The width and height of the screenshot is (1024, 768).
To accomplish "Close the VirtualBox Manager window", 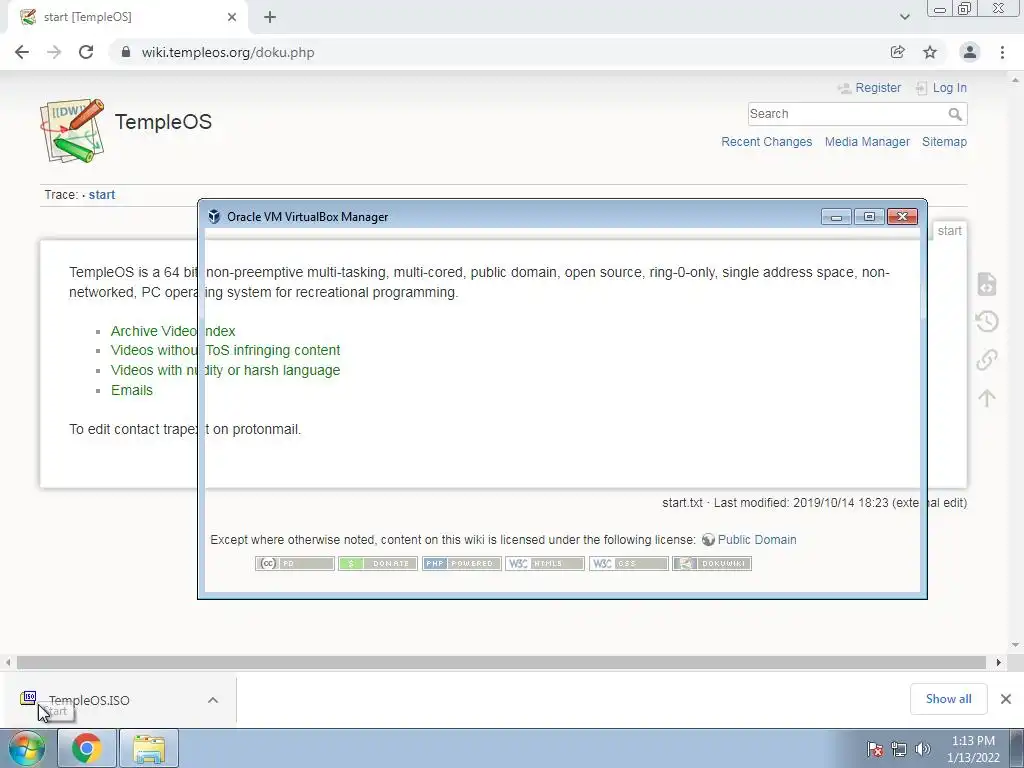I will 903,216.
